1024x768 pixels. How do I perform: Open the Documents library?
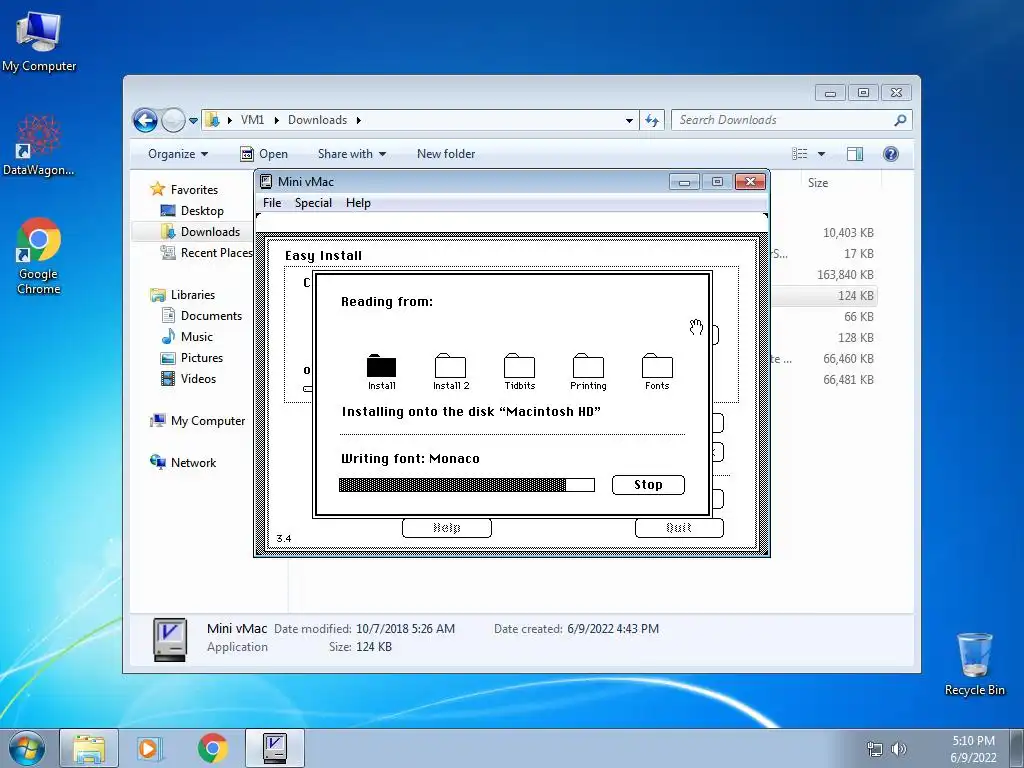(x=201, y=315)
